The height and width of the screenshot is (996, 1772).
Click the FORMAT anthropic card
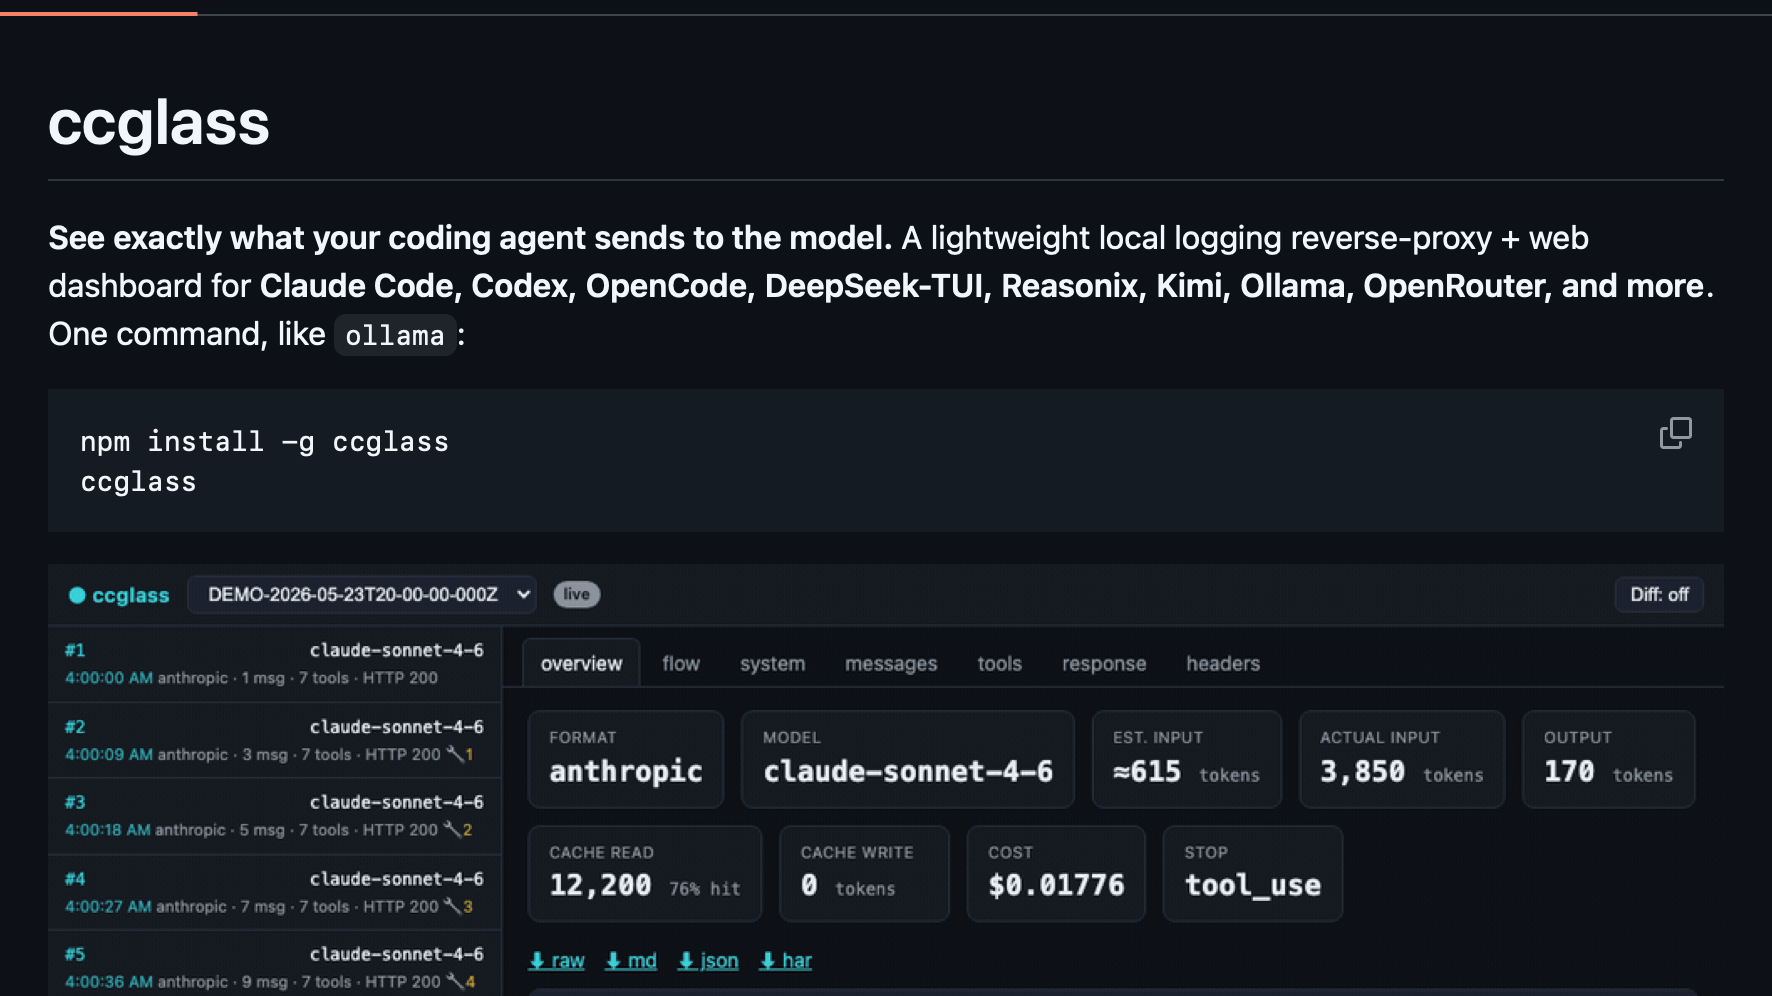pyautogui.click(x=626, y=759)
